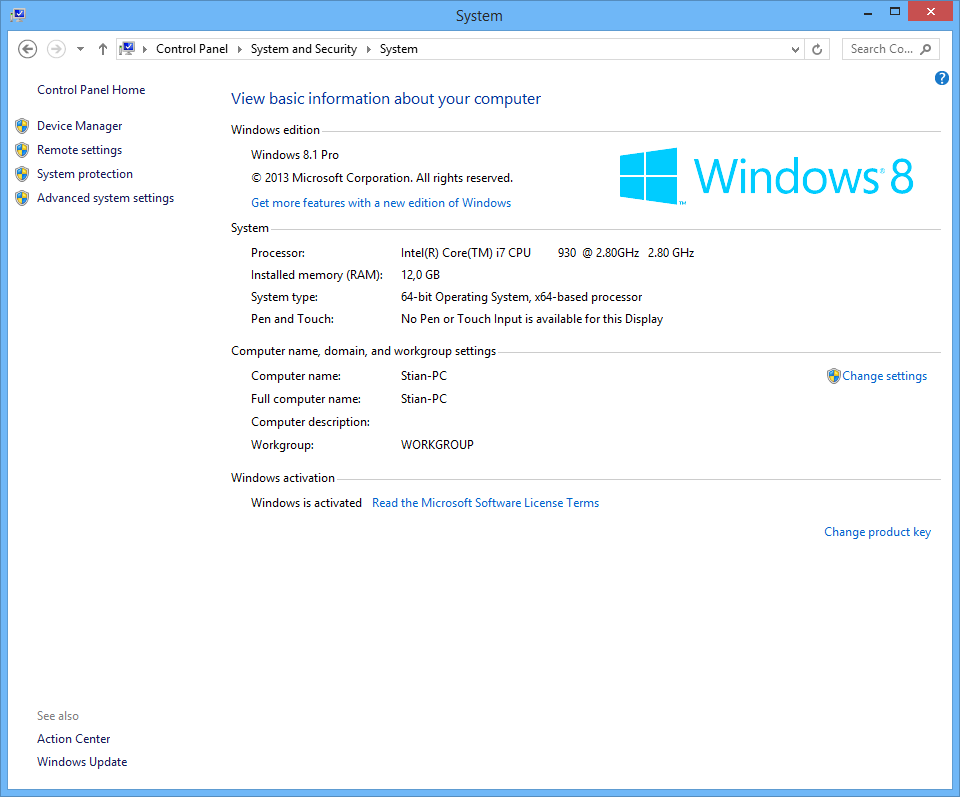Click the forward arrow navigation button
960x797 pixels.
click(56, 49)
